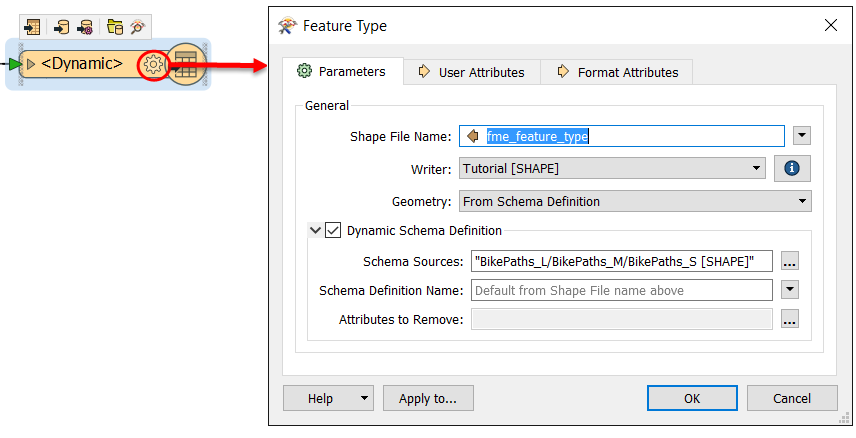The image size is (856, 438).
Task: Click the database with arrow icon in mini toolbar
Action: click(61, 26)
